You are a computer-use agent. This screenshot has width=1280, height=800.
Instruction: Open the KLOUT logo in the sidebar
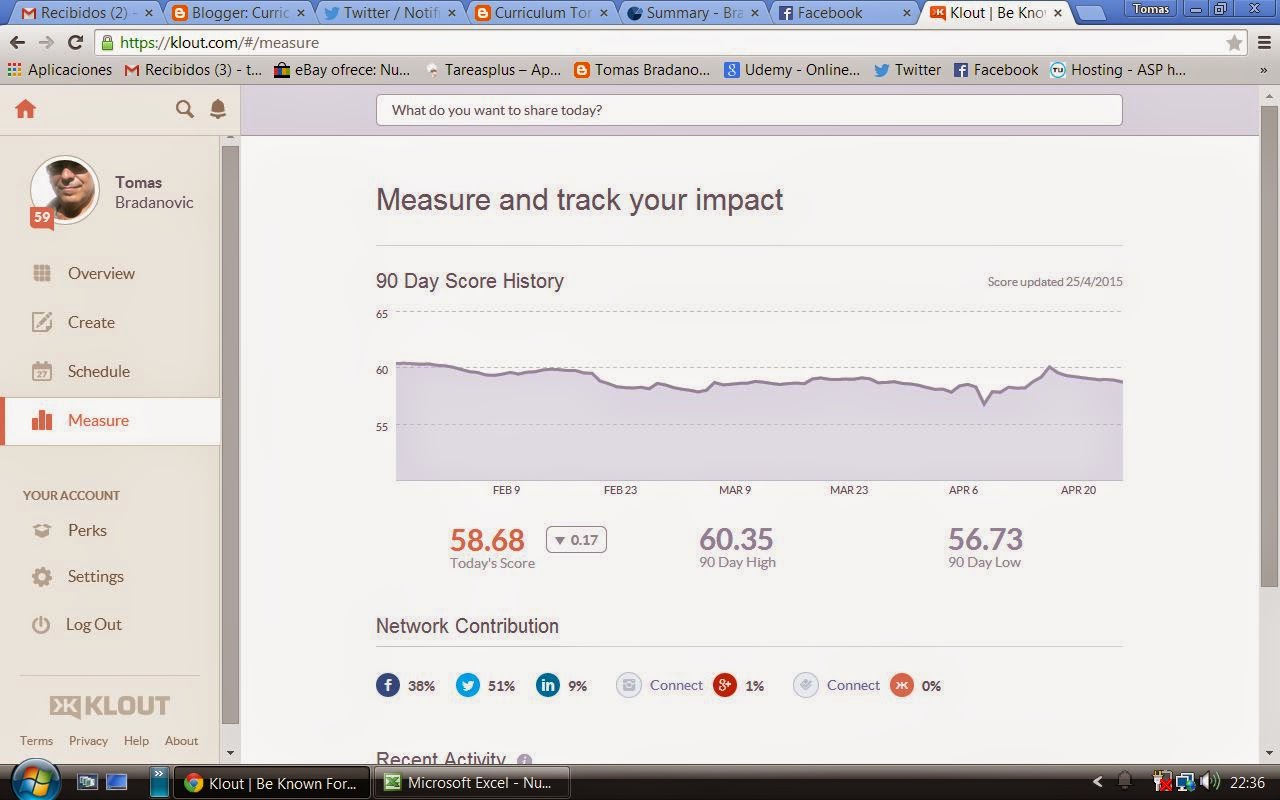(x=110, y=706)
